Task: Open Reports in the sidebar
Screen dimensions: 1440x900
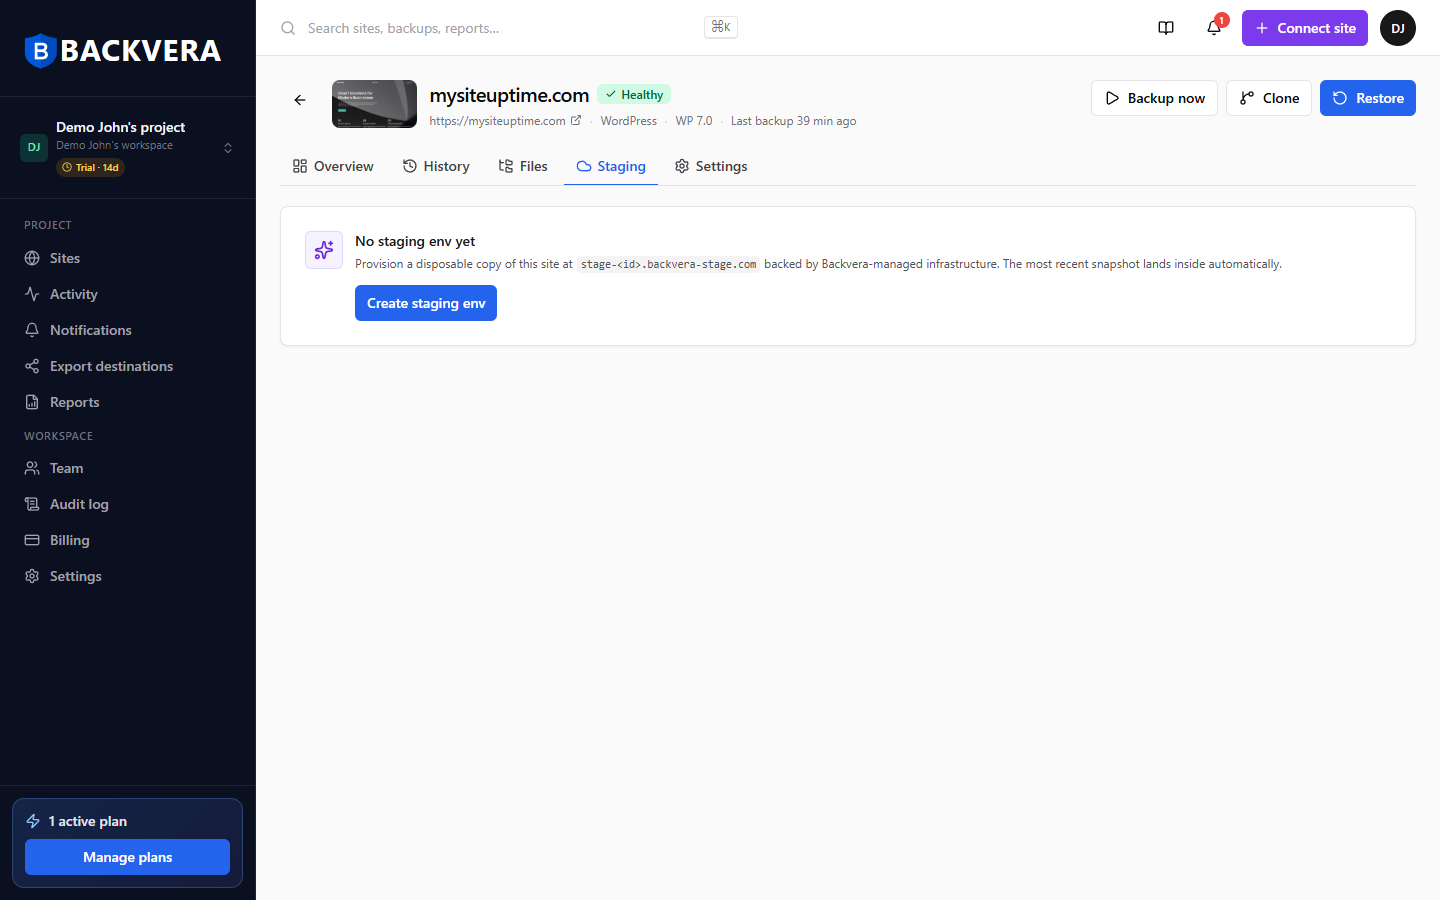Action: point(128,402)
